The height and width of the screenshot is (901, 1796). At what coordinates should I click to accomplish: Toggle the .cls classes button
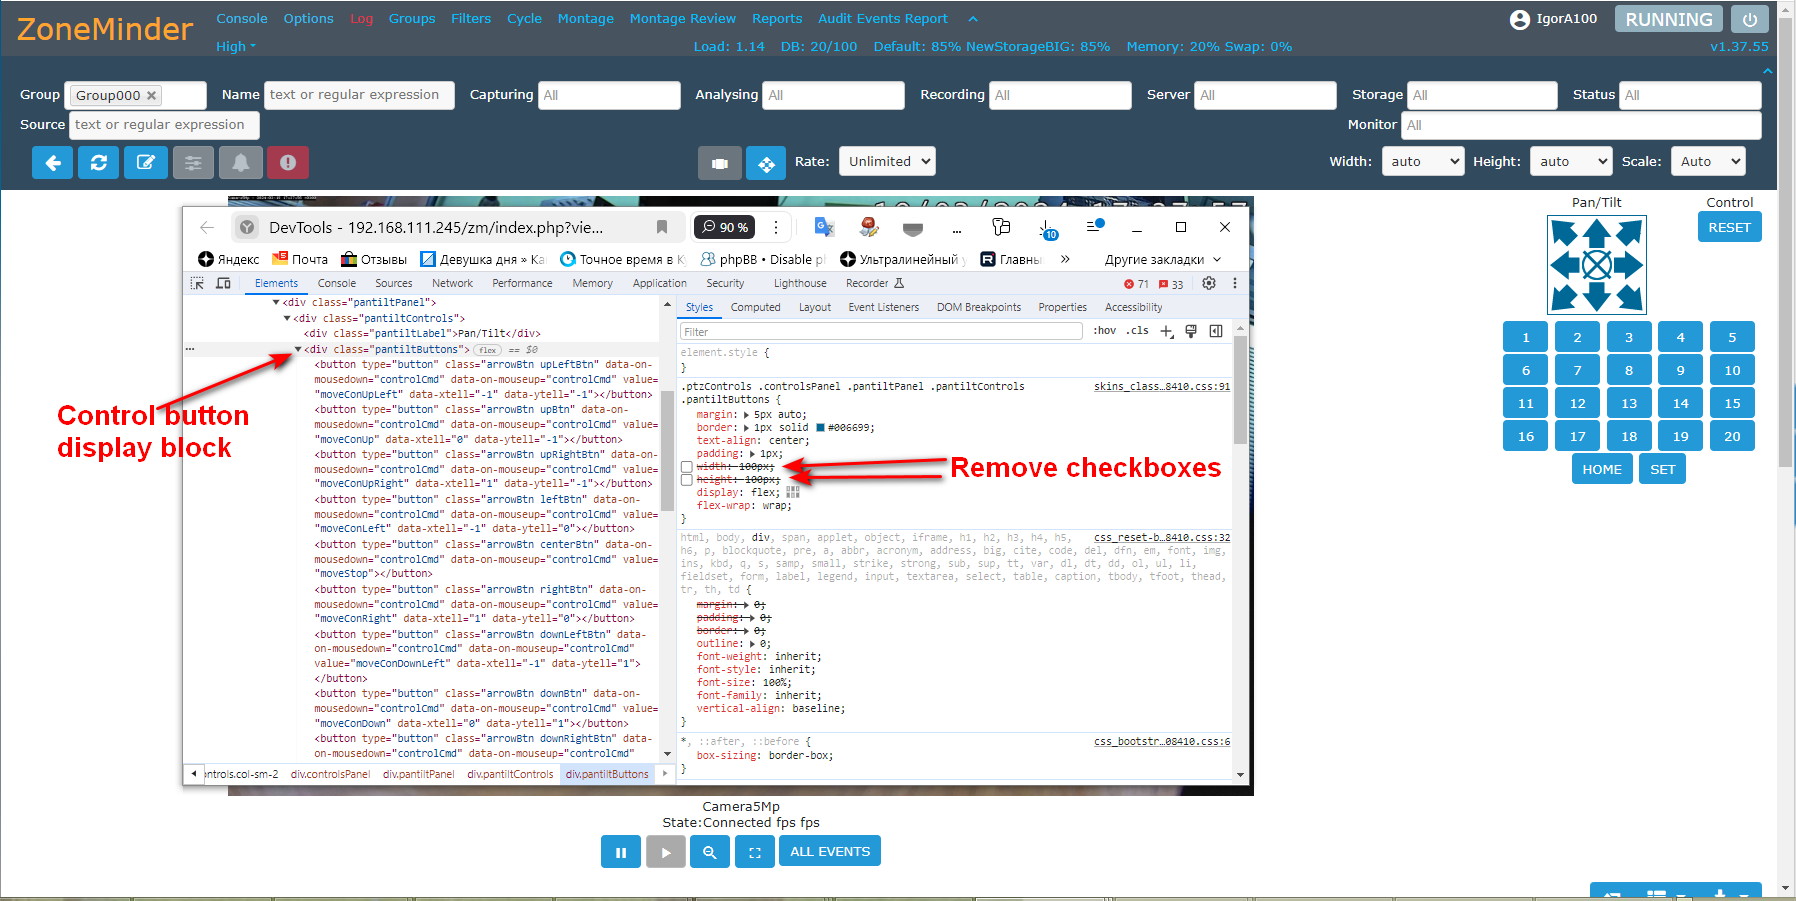pyautogui.click(x=1137, y=331)
